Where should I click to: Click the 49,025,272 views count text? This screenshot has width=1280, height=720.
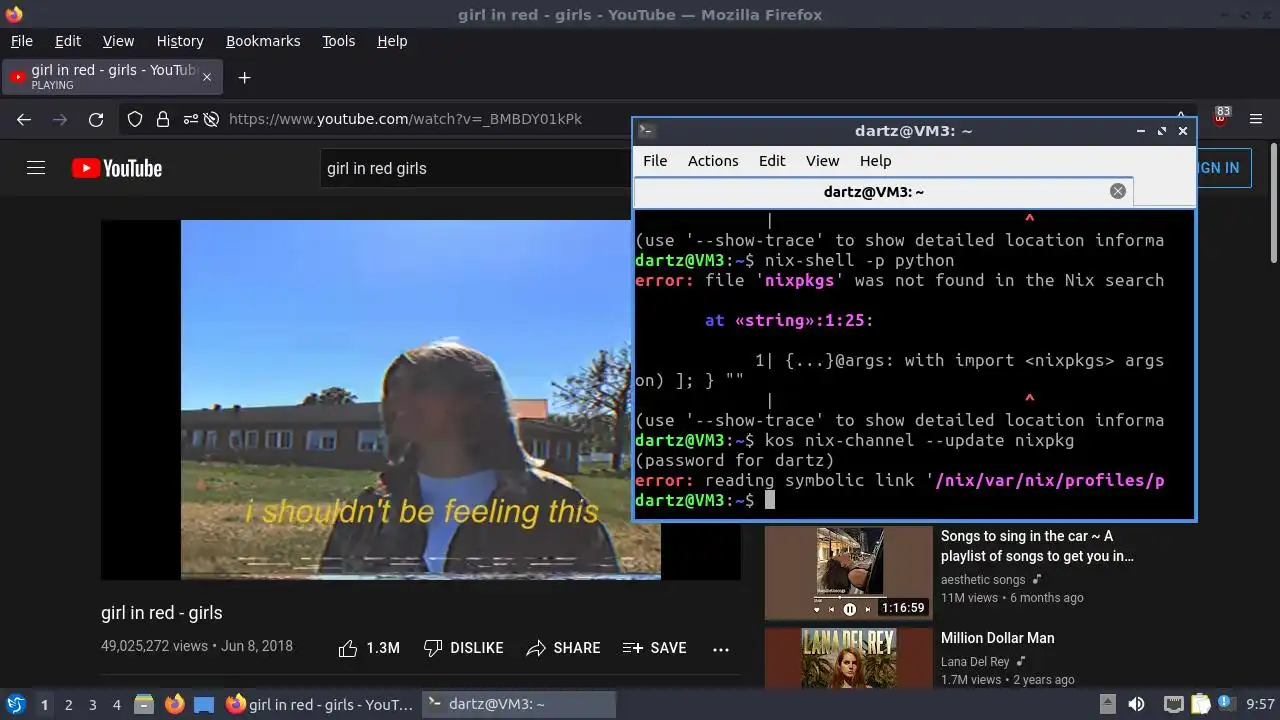pyautogui.click(x=154, y=646)
